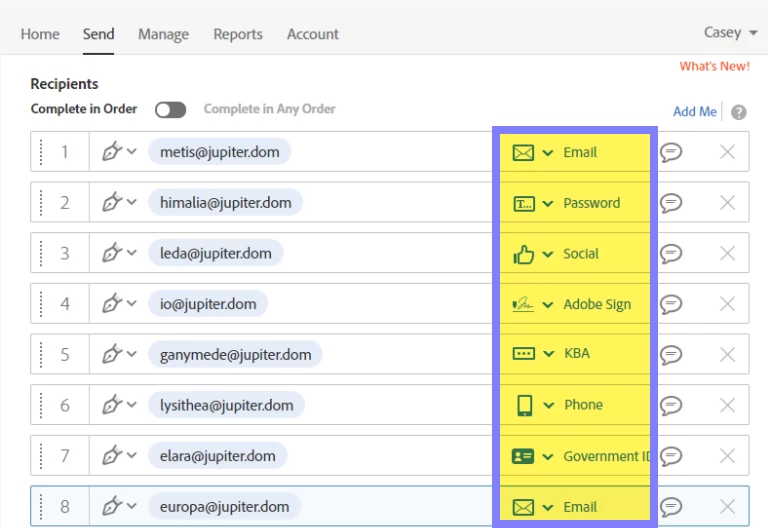The image size is (768, 528).
Task: Open private message for ganymede@jupiter.dom
Action: pyautogui.click(x=671, y=355)
